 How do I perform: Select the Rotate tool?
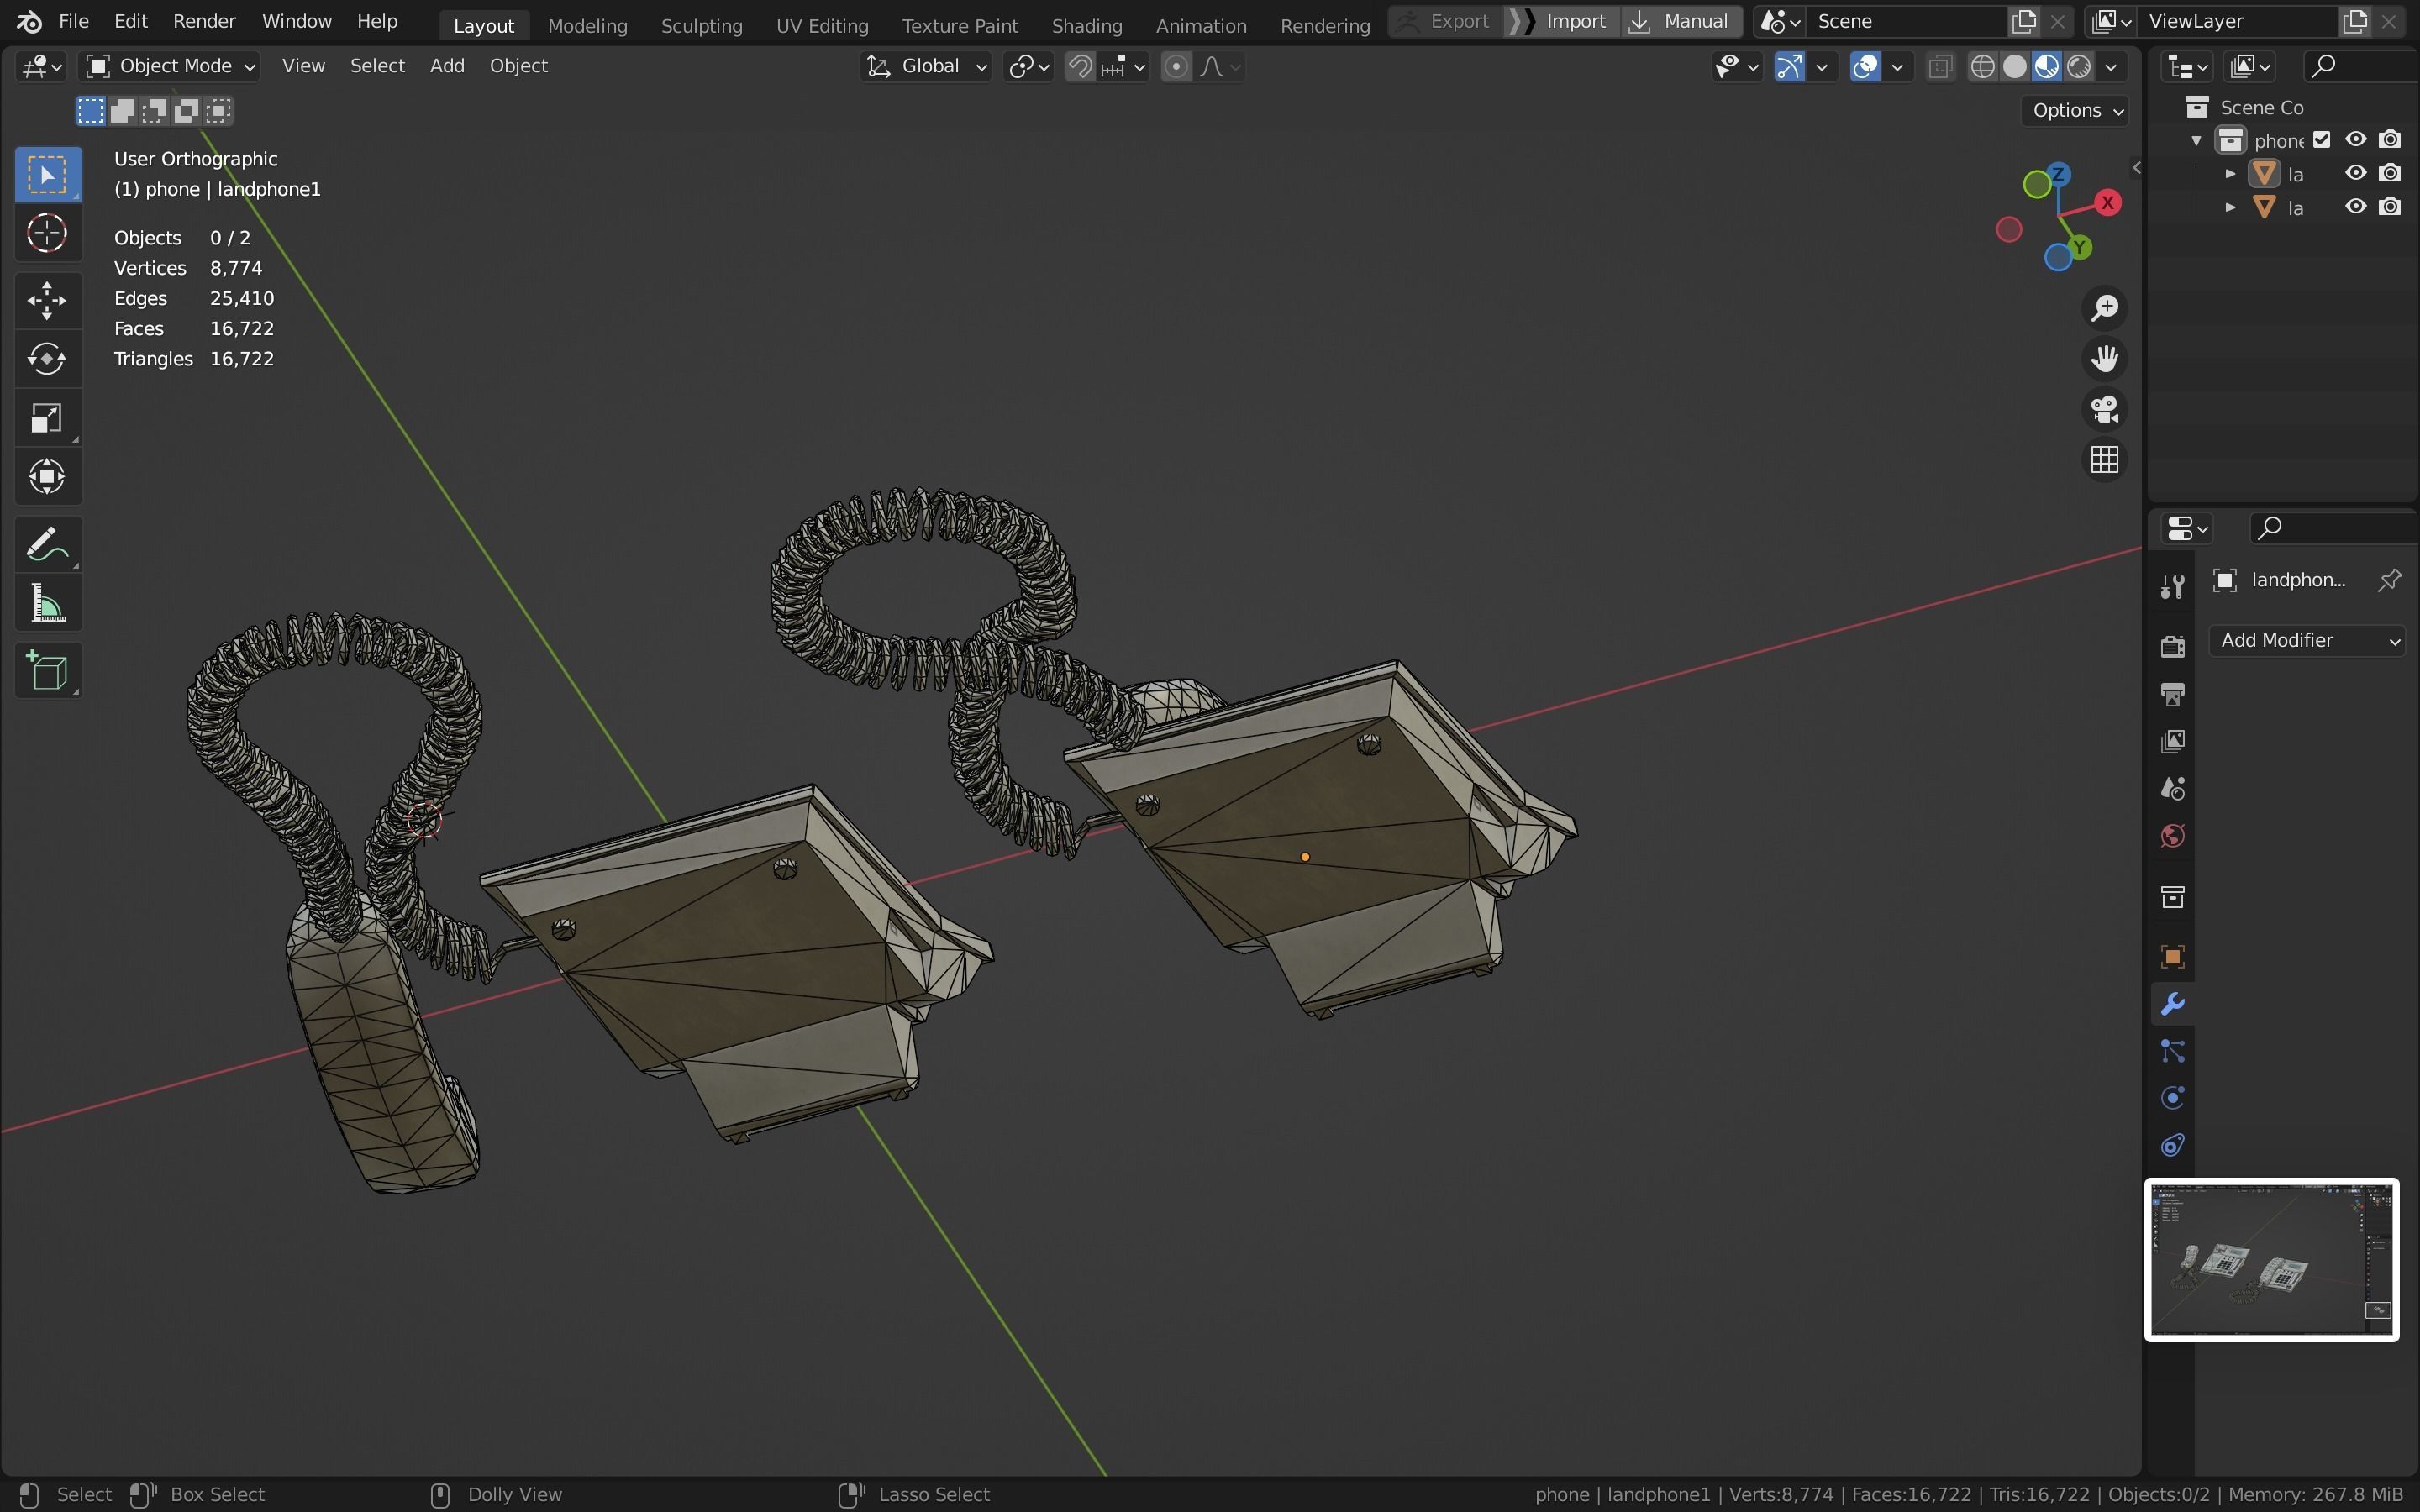[x=47, y=359]
